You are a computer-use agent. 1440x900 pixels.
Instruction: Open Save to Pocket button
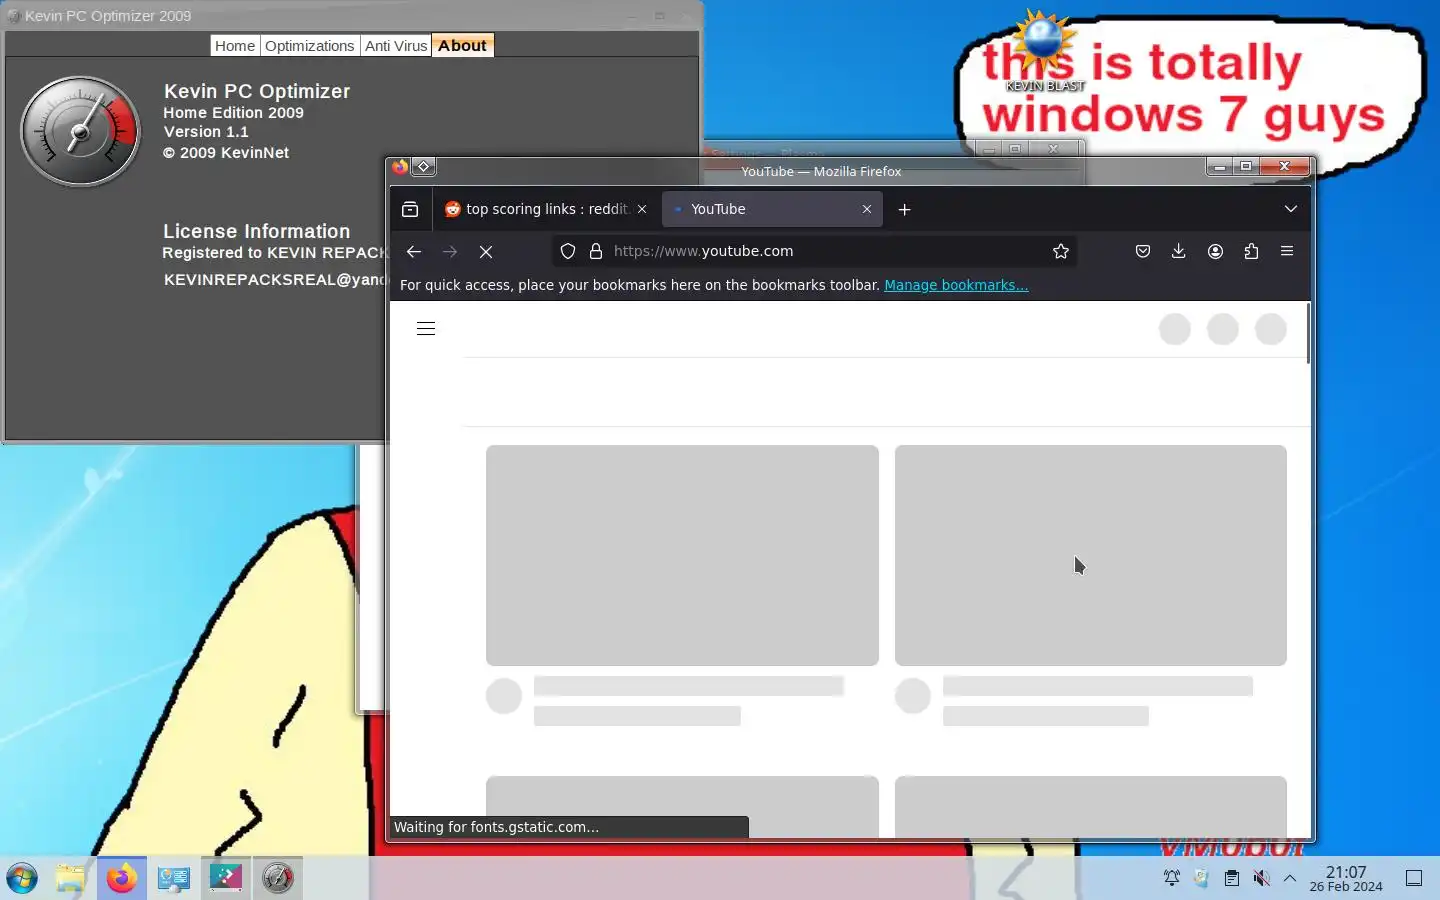(x=1143, y=252)
